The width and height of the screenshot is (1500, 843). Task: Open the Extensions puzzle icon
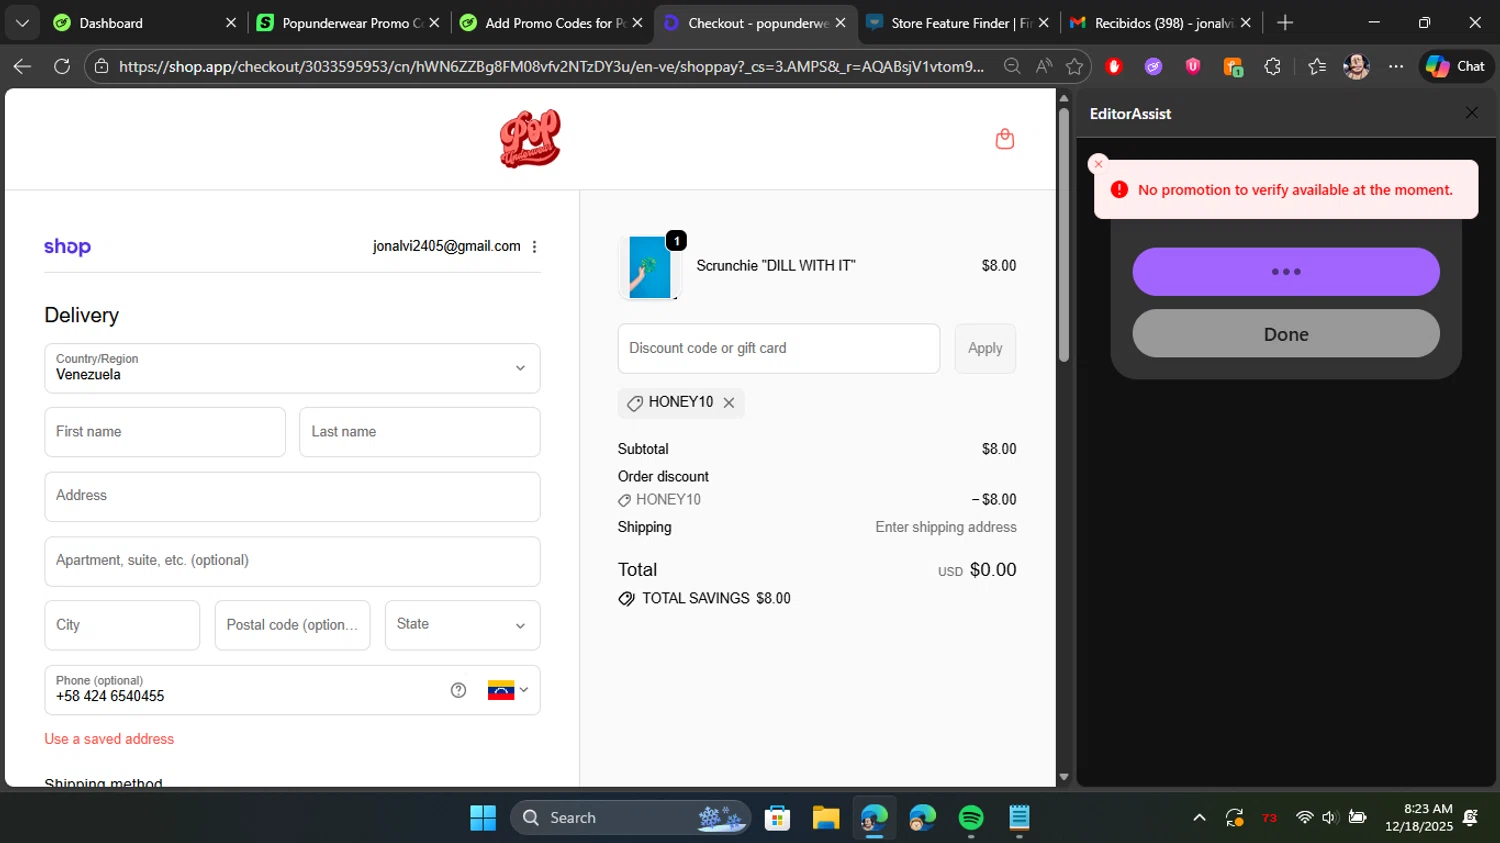pos(1272,66)
